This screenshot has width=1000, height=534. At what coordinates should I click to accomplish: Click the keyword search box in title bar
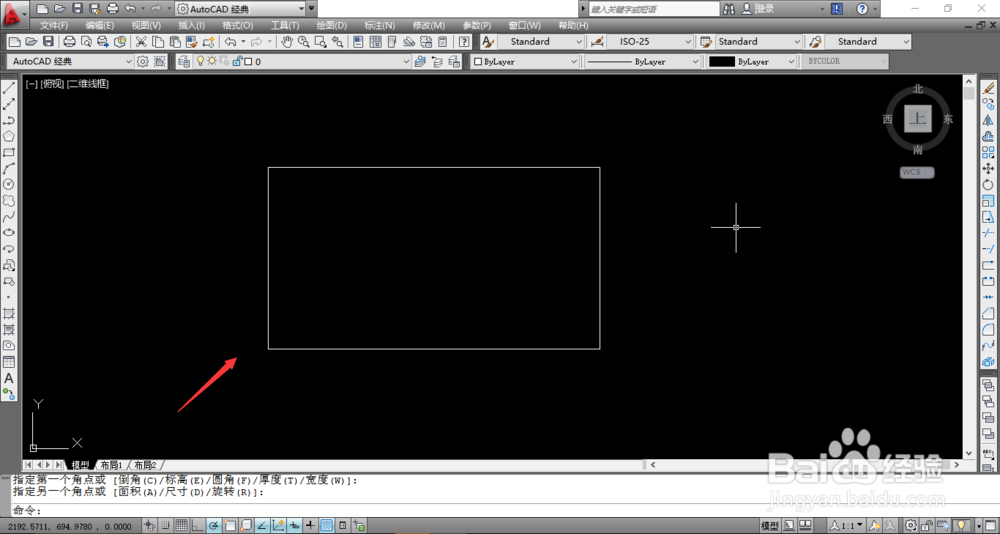654,9
